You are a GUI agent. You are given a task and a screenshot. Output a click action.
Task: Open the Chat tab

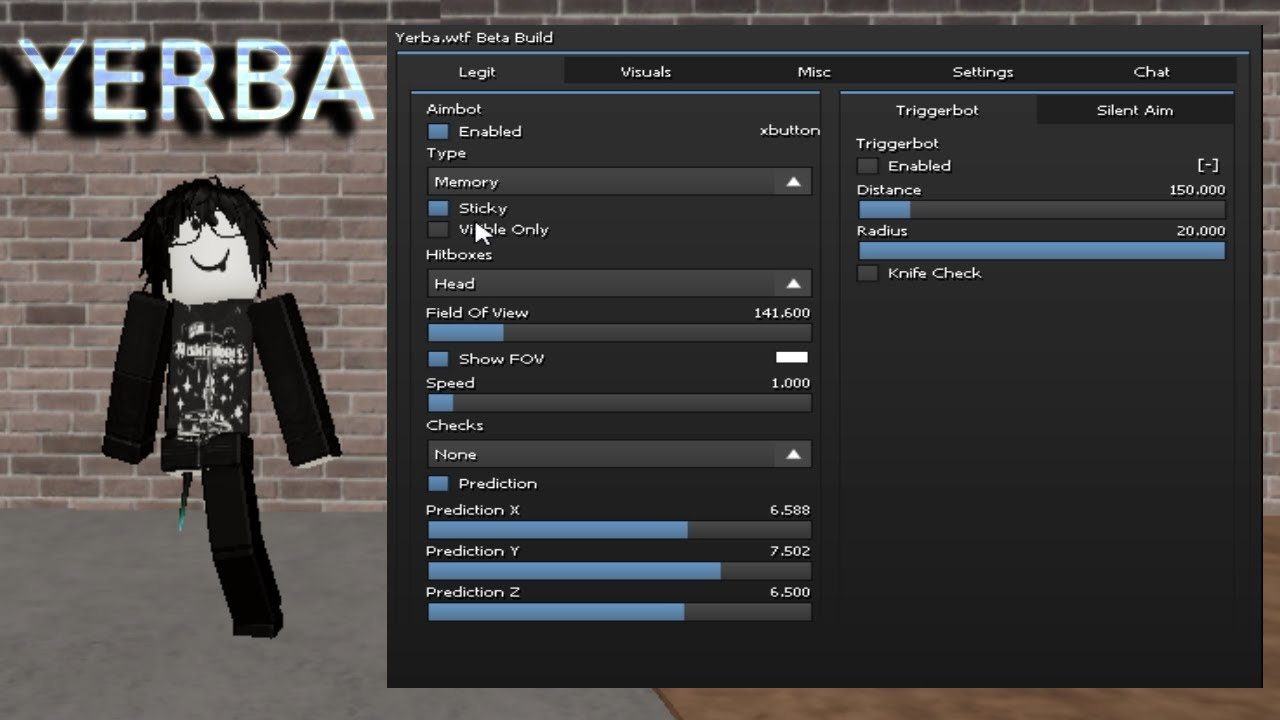[x=1152, y=72]
